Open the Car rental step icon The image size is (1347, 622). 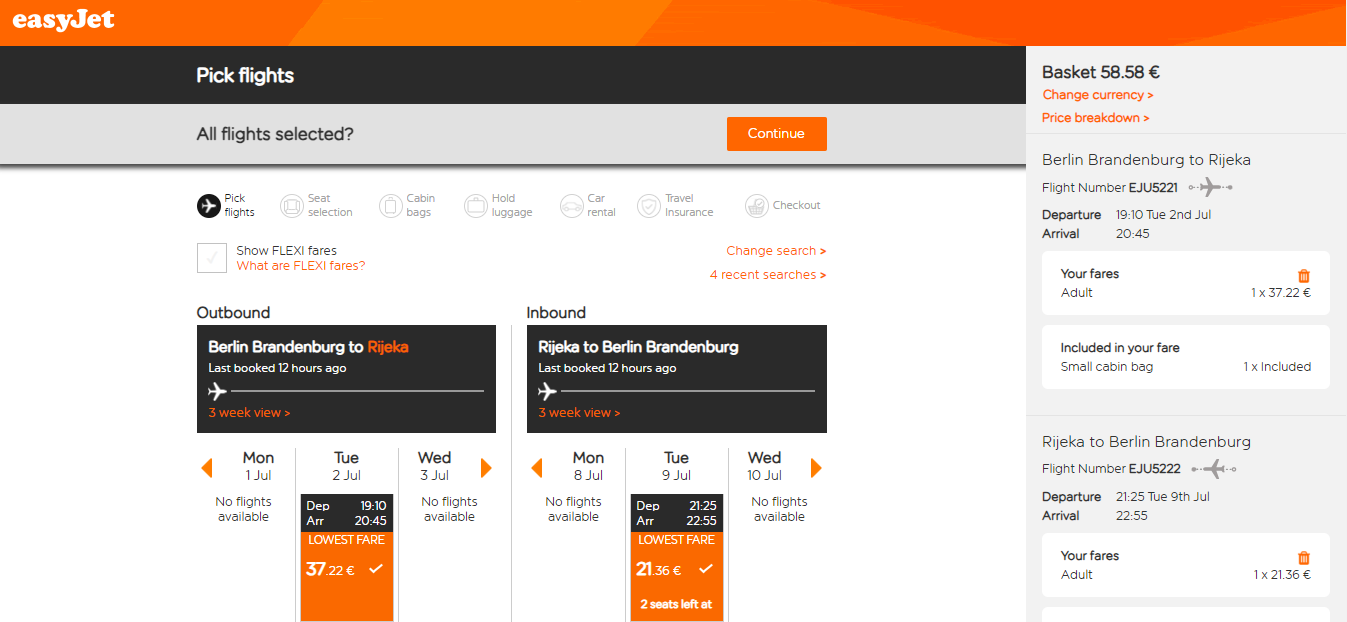572,206
